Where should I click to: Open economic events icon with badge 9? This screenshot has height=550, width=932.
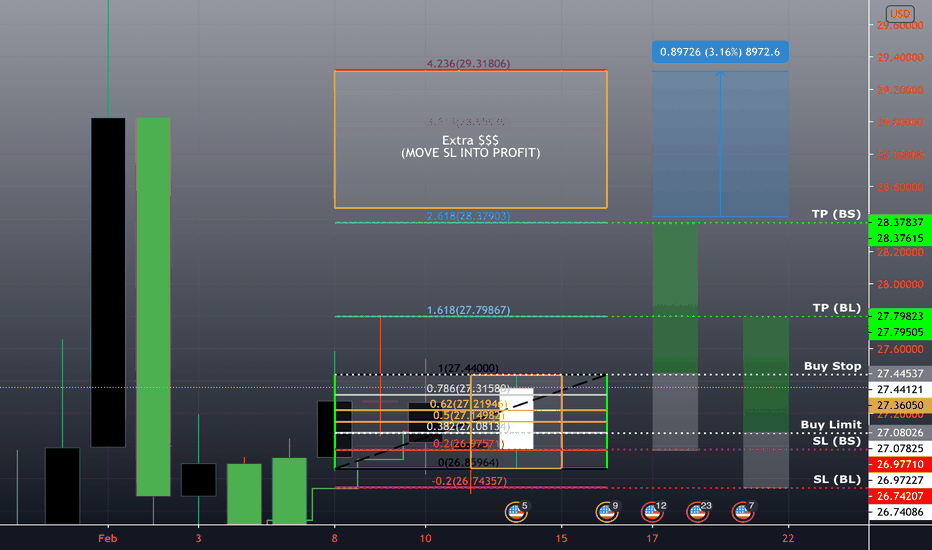[606, 511]
